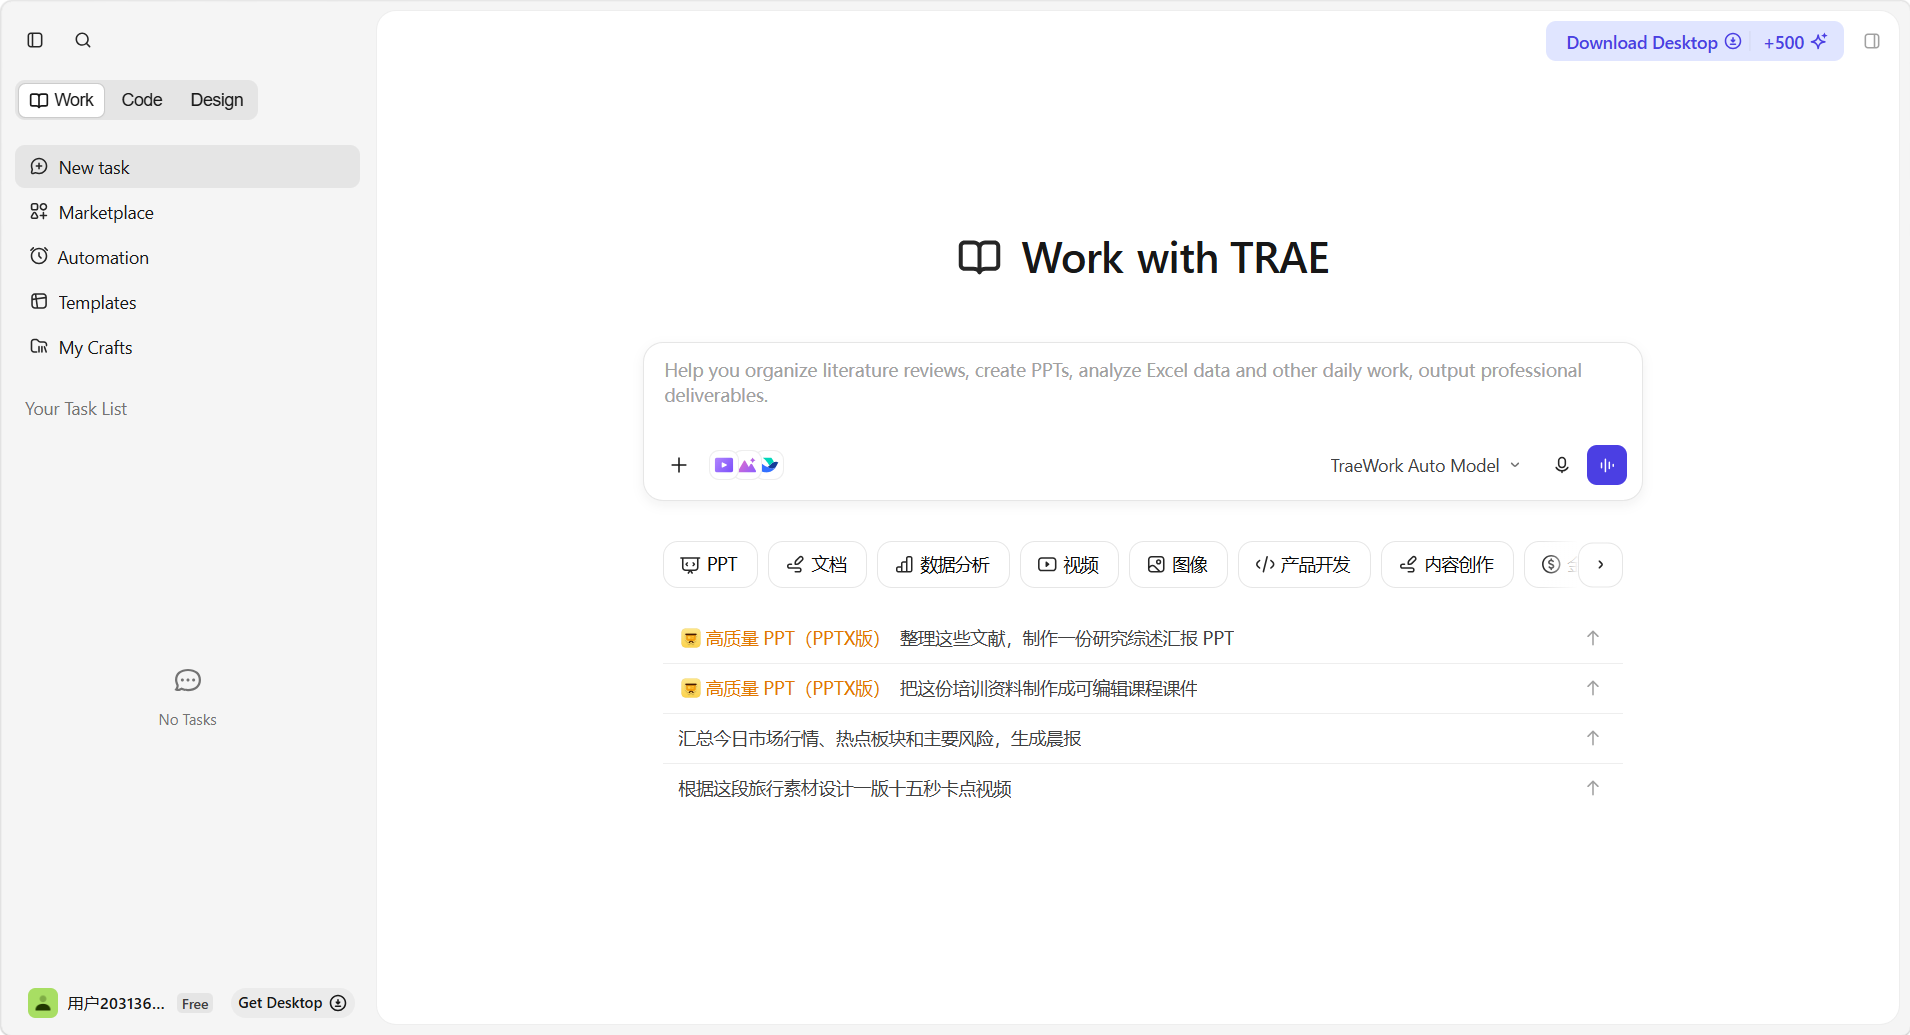Image resolution: width=1910 pixels, height=1035 pixels.
Task: Select the 产品开发 category chip
Action: (1304, 565)
